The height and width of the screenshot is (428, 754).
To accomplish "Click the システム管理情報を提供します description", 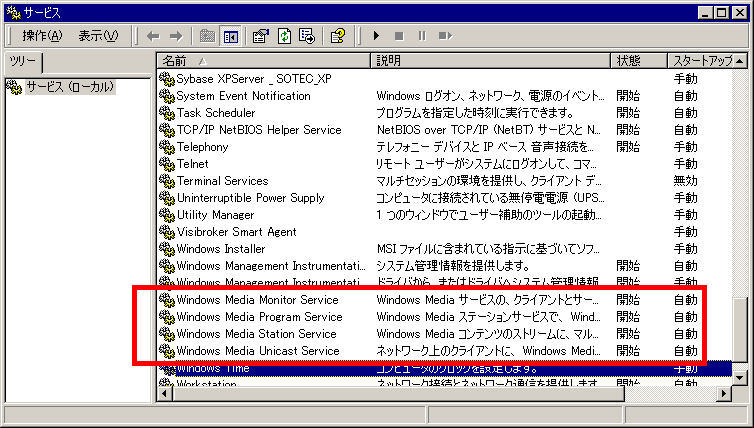I will 452,266.
